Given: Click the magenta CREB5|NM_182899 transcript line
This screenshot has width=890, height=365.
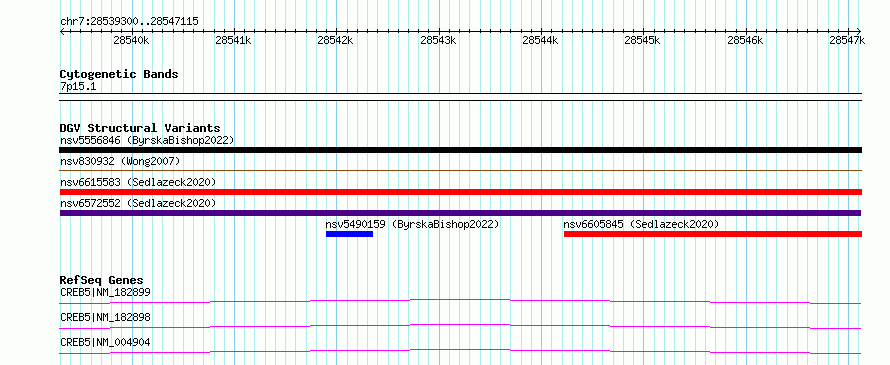Looking at the screenshot, I should coord(460,301).
